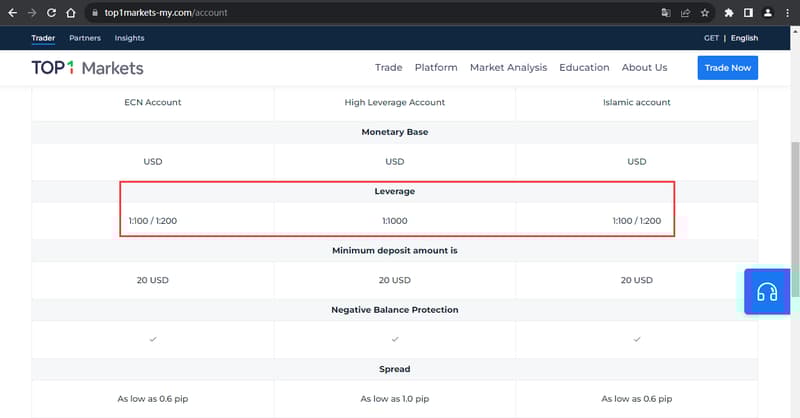Open the About Us menu
800x418 pixels.
point(644,67)
